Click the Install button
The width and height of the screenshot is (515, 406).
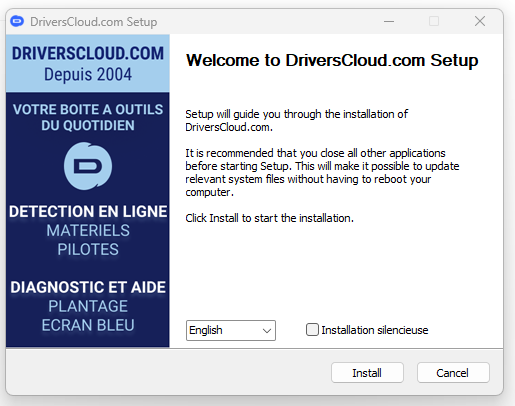tap(367, 373)
